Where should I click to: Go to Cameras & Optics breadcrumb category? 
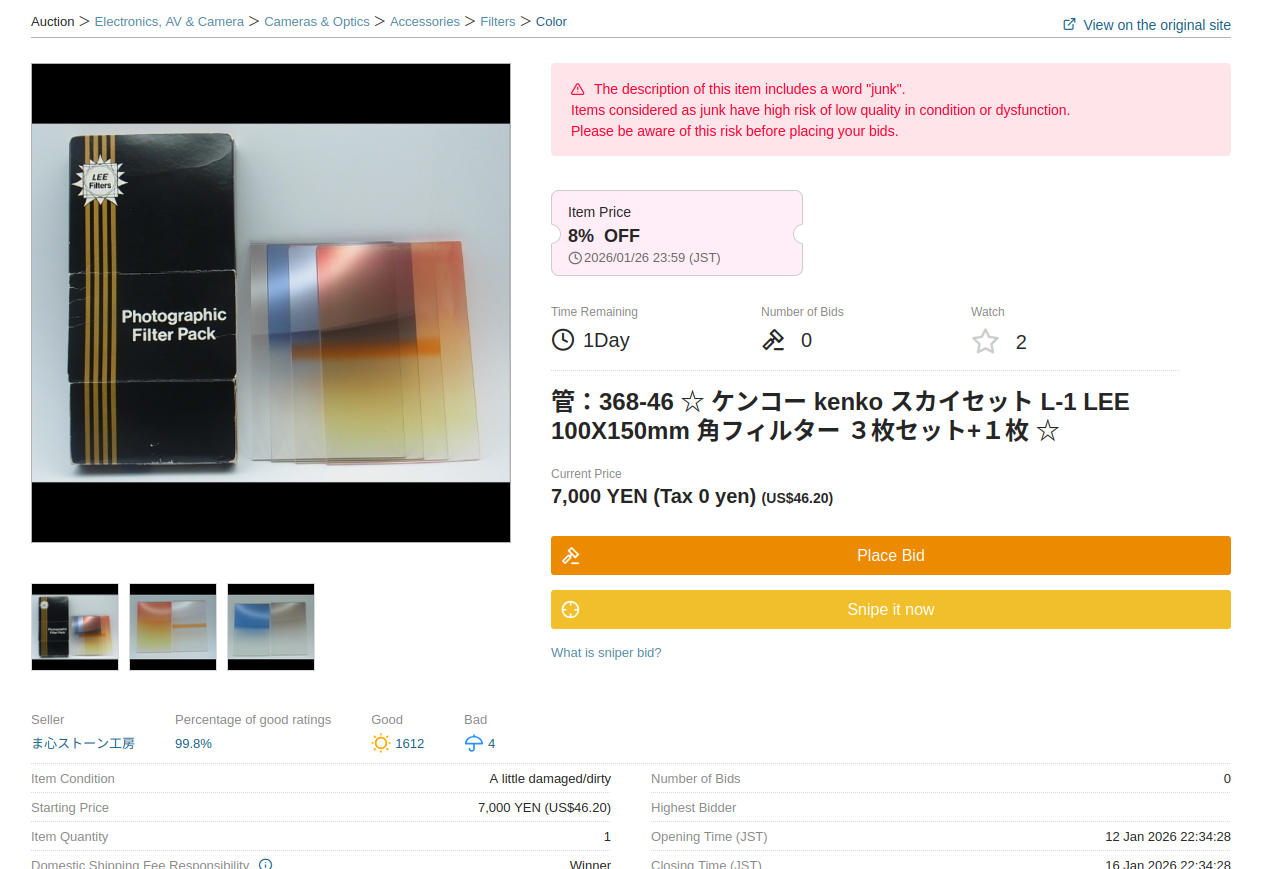tap(317, 21)
